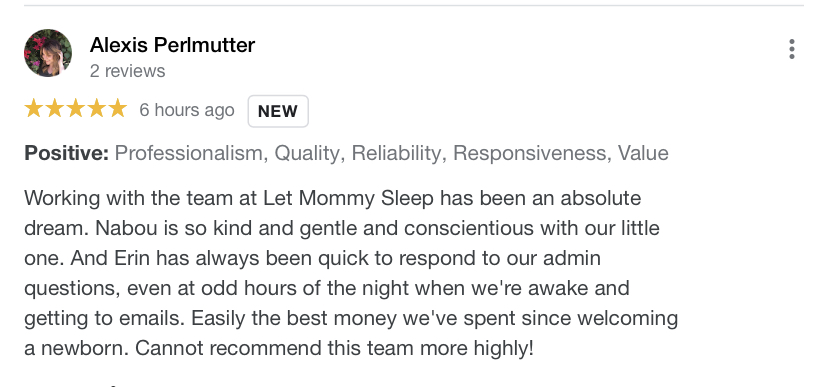
Task: Click the '6 hours ago' timestamp
Action: point(187,110)
